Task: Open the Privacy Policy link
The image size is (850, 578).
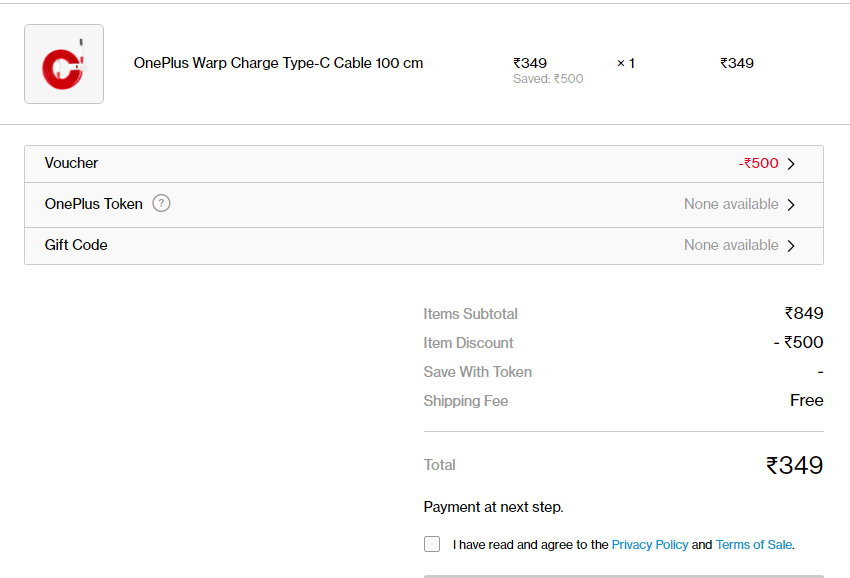Action: pos(649,545)
